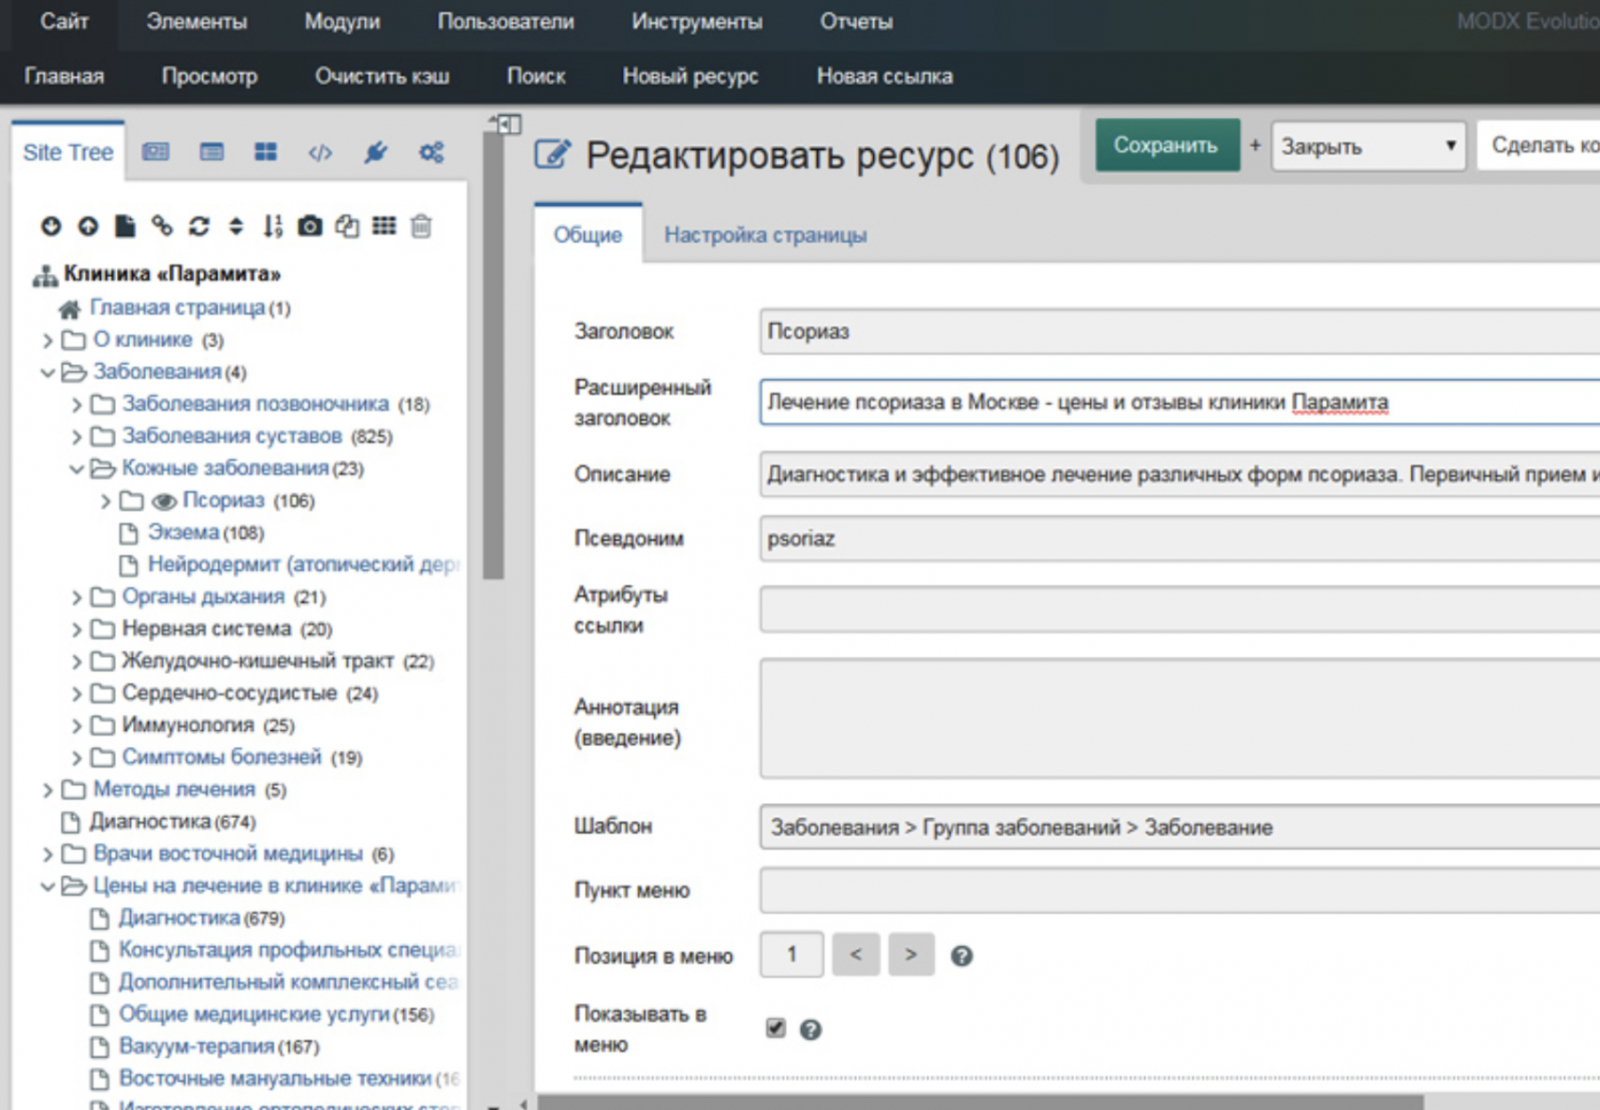Collapse the 'Кожные заболевания' folder
This screenshot has height=1110, width=1600.
pos(76,469)
